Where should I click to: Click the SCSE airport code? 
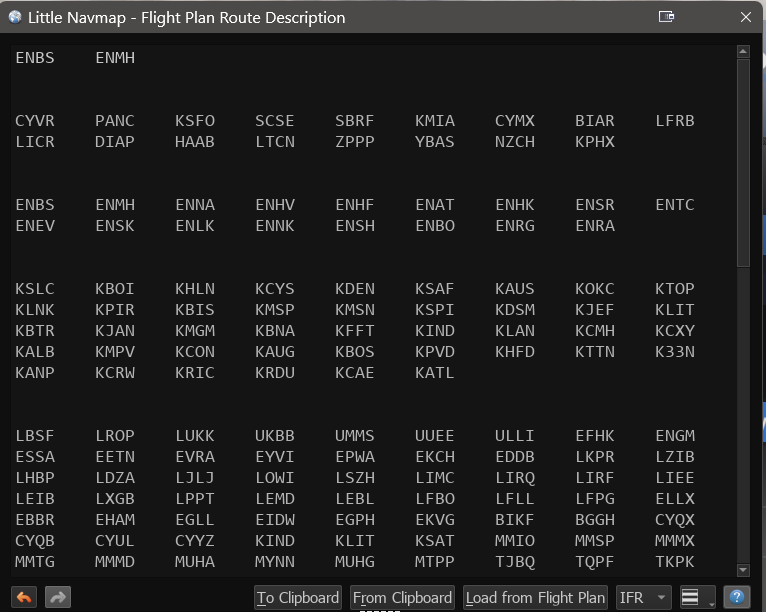point(275,121)
